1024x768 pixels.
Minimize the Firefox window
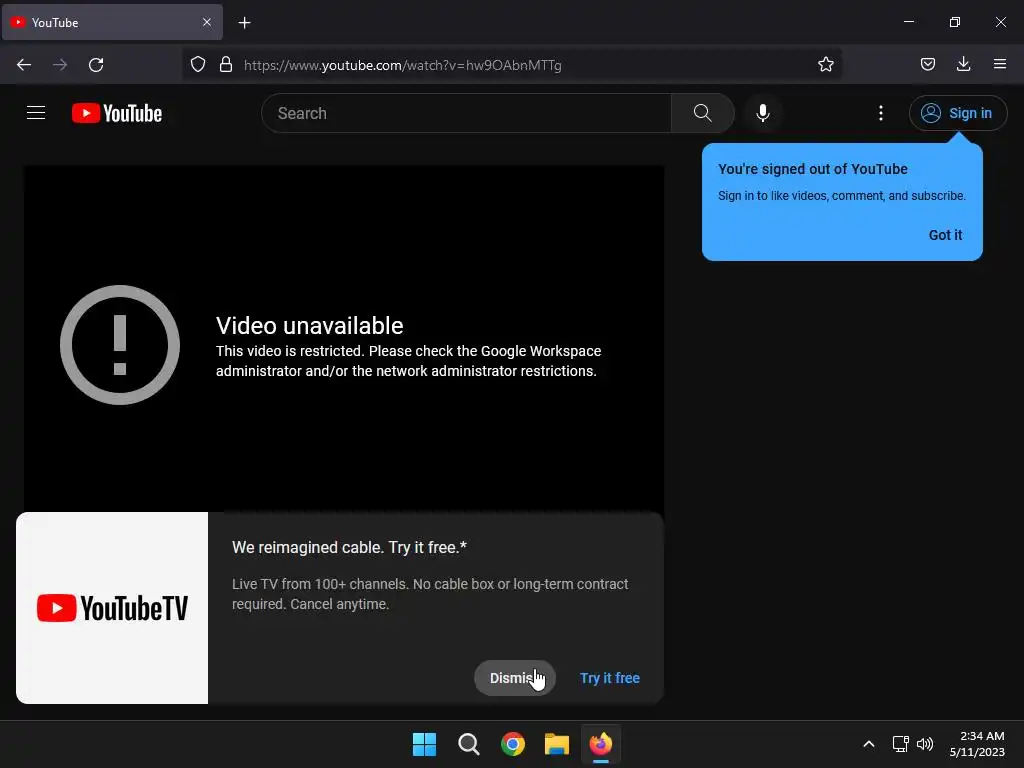[909, 22]
